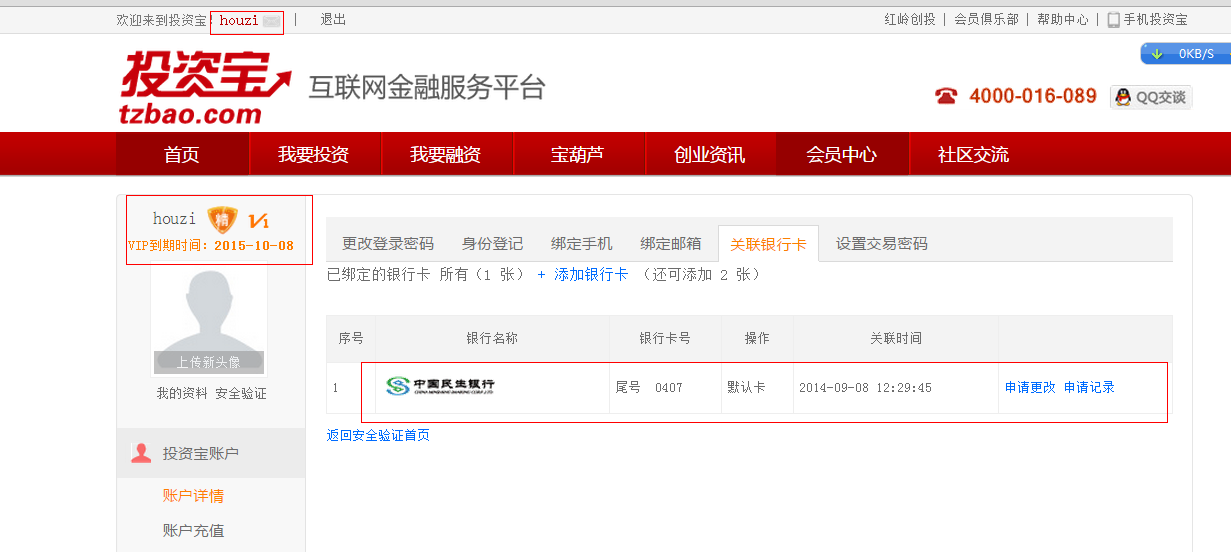Open the 手机投资宝 top link
Viewport: 1231px width, 552px height.
[1156, 19]
